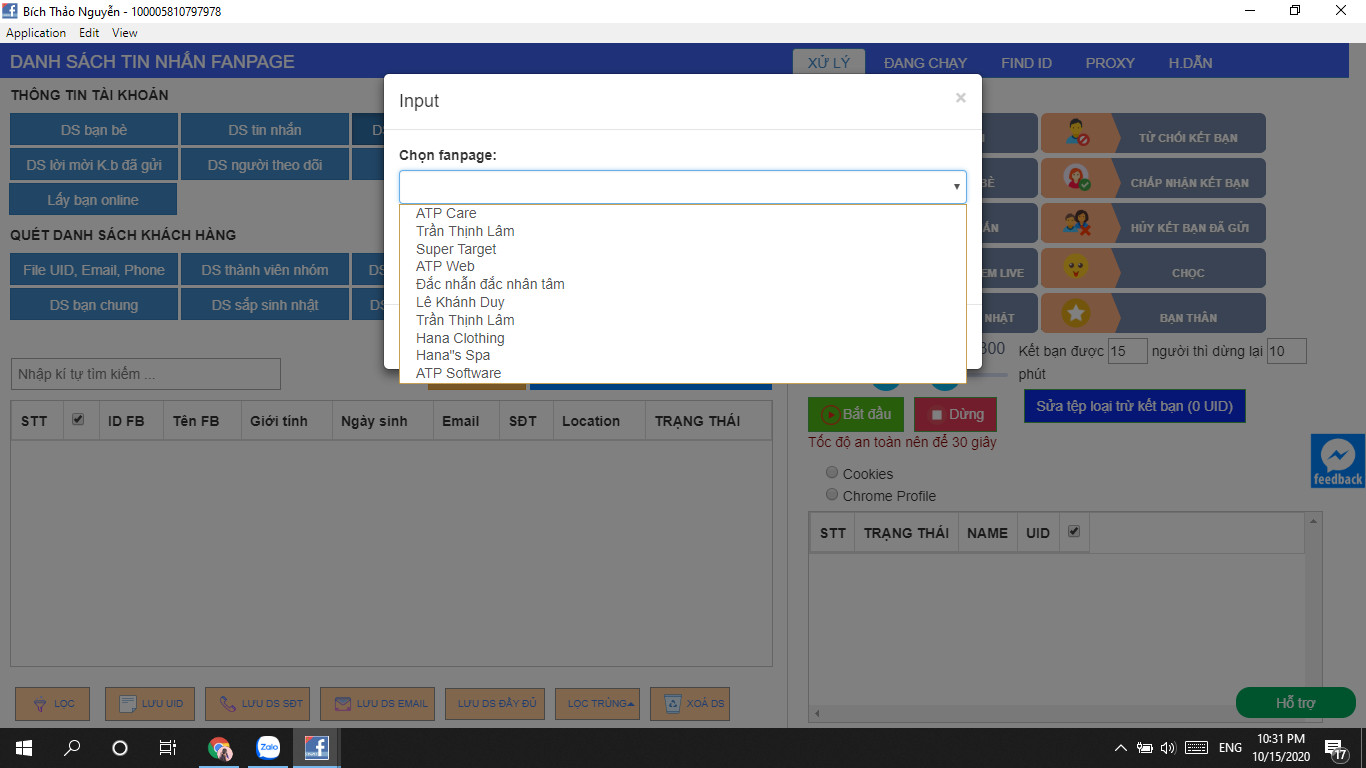This screenshot has height=768, width=1366.
Task: Open the Windows Start menu
Action: (x=24, y=747)
